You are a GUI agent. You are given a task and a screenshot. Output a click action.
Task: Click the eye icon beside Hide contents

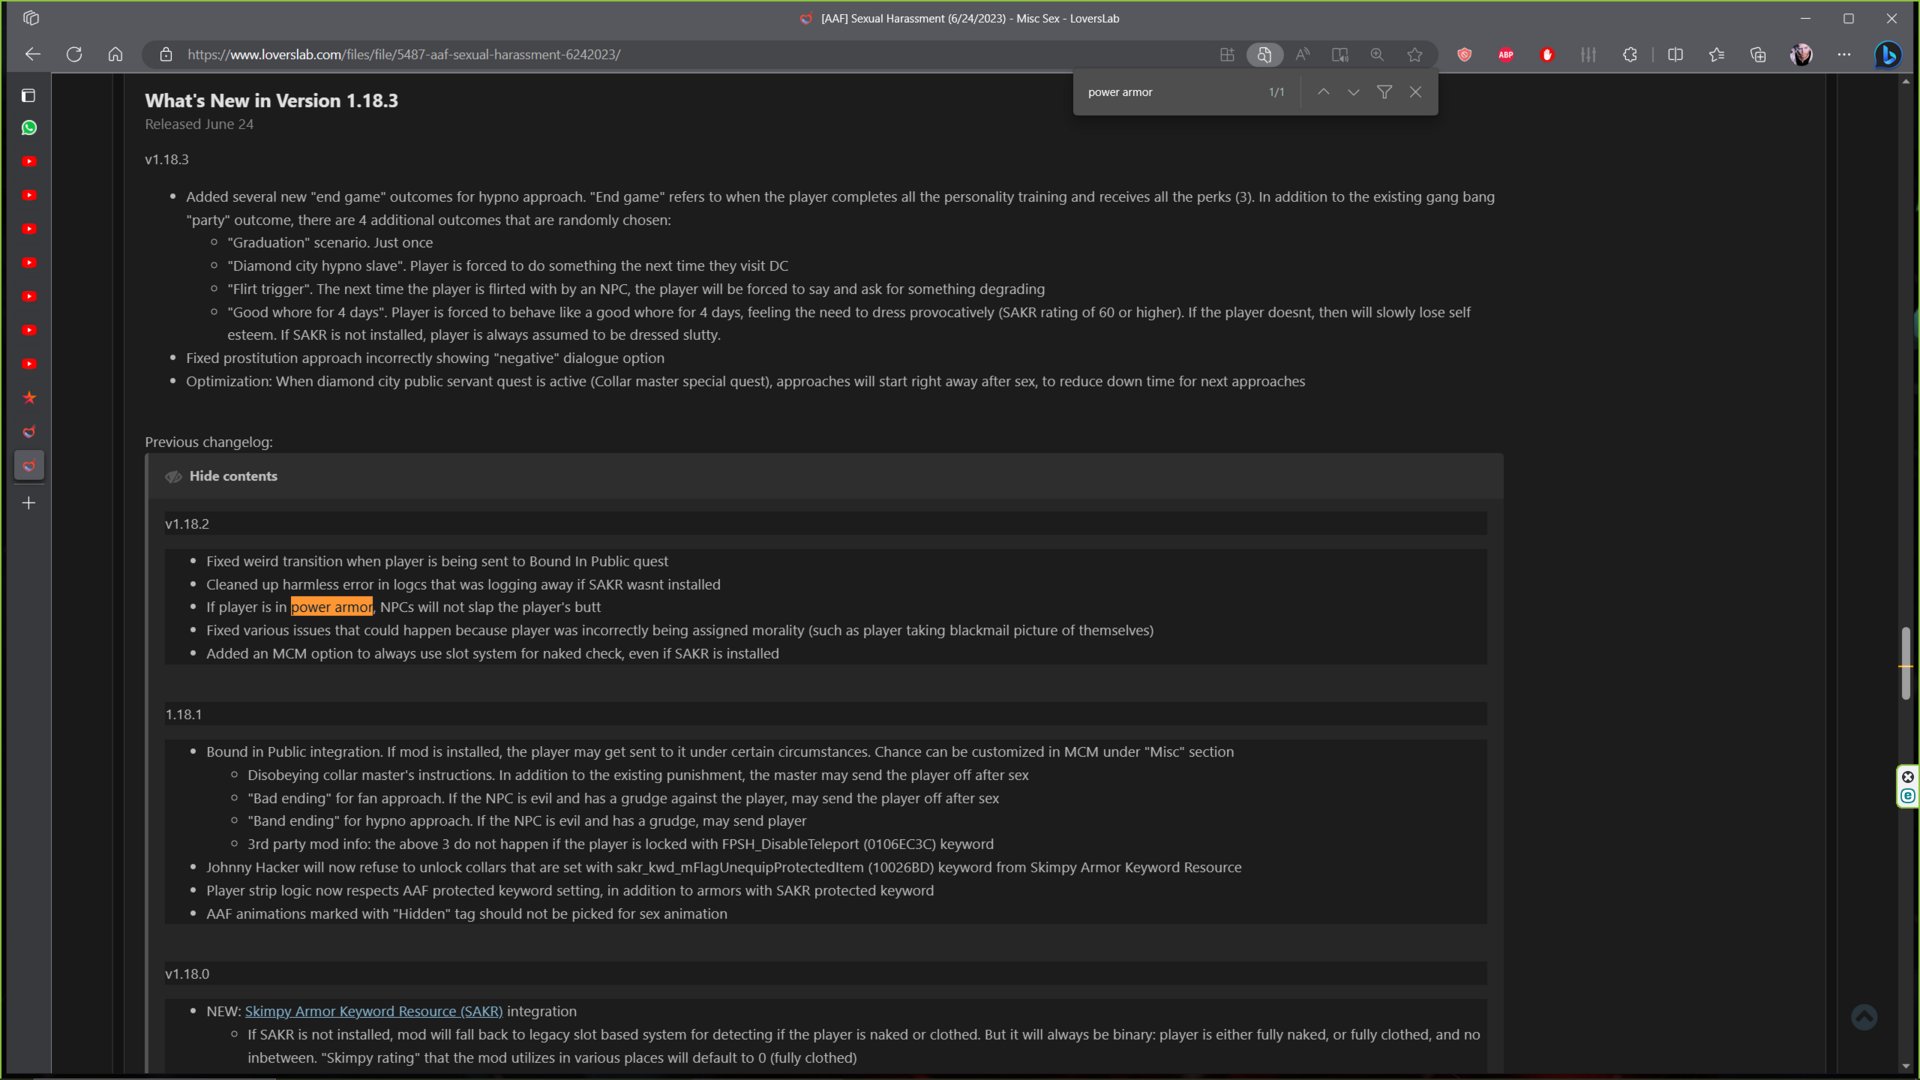(x=173, y=477)
